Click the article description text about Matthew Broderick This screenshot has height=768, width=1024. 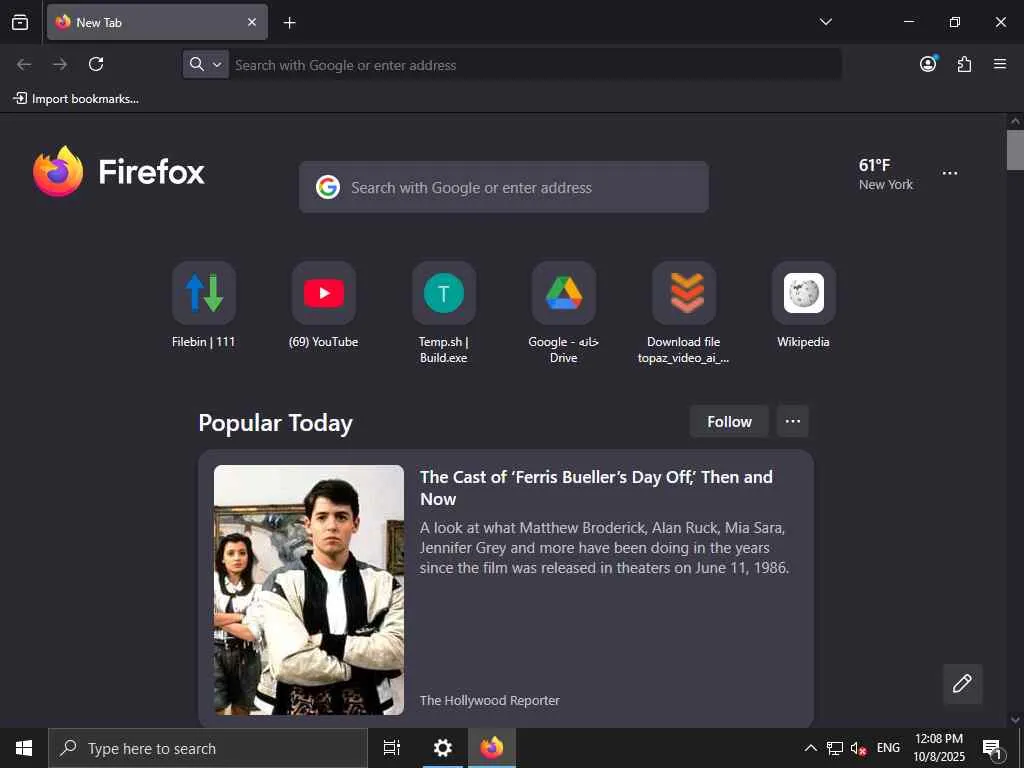604,547
